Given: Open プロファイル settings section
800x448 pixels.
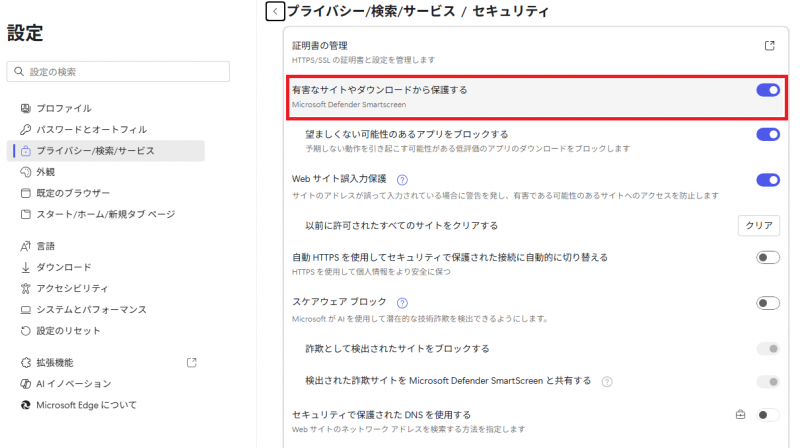Looking at the screenshot, I should click(64, 108).
